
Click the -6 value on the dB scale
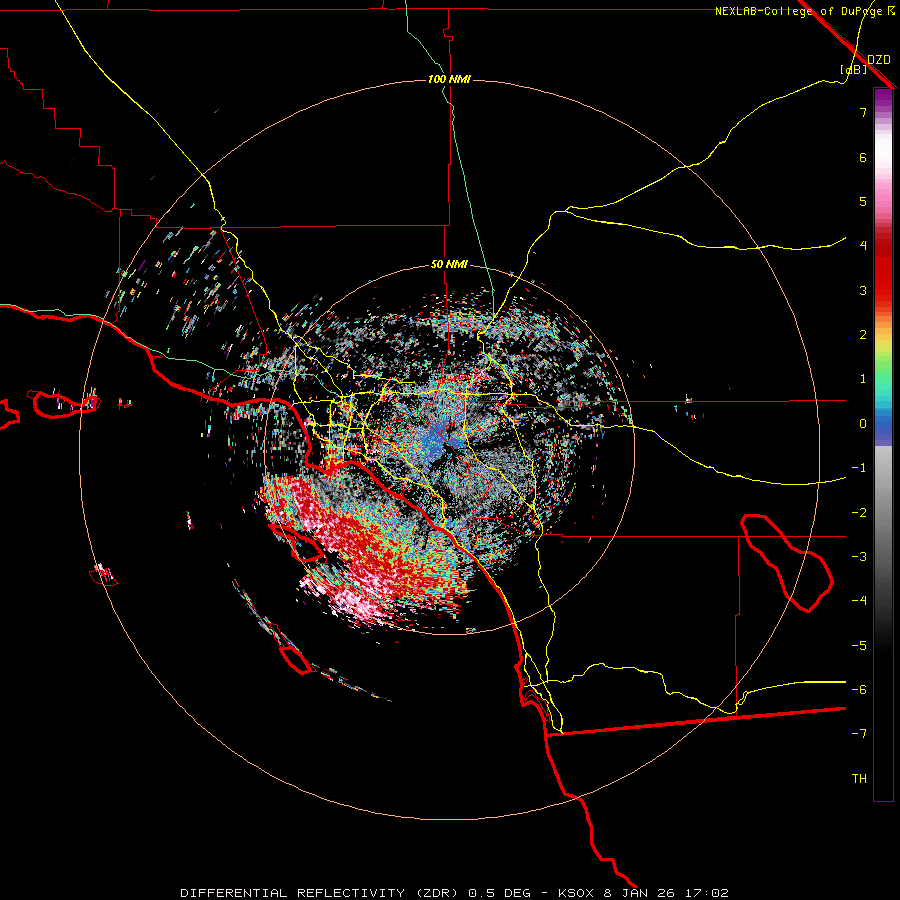pos(859,690)
